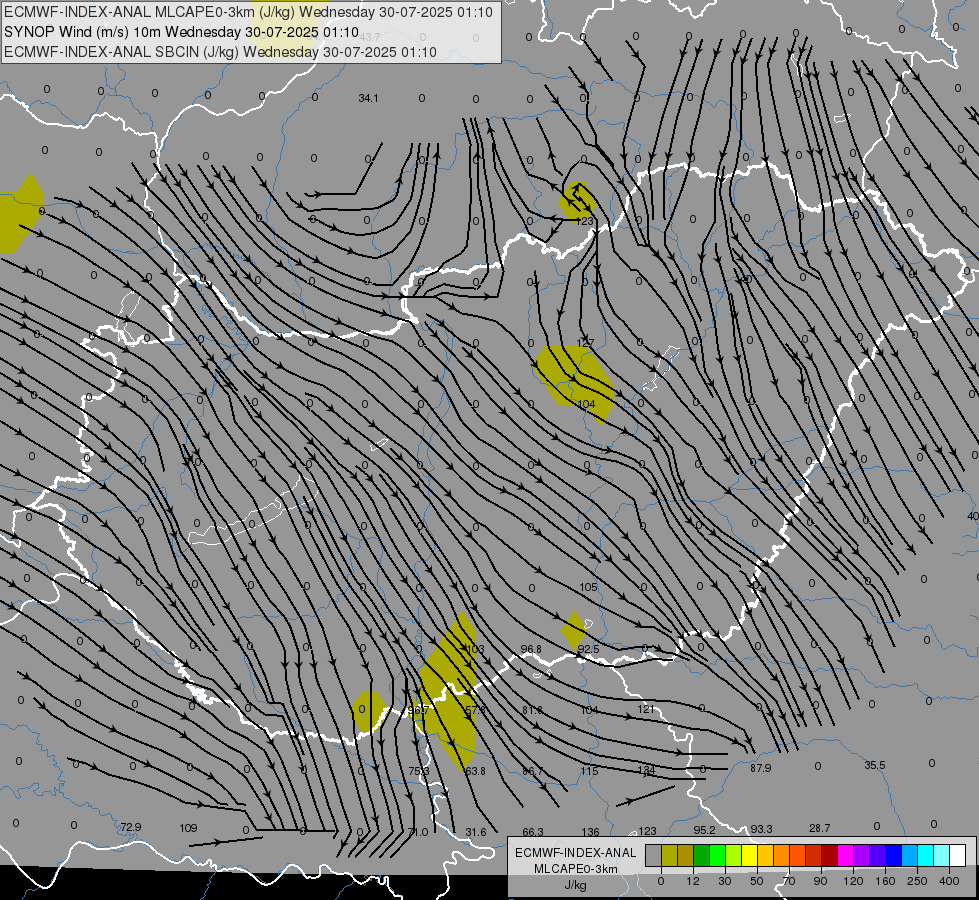This screenshot has height=900, width=979.
Task: Click the map value '115'
Action: point(589,771)
